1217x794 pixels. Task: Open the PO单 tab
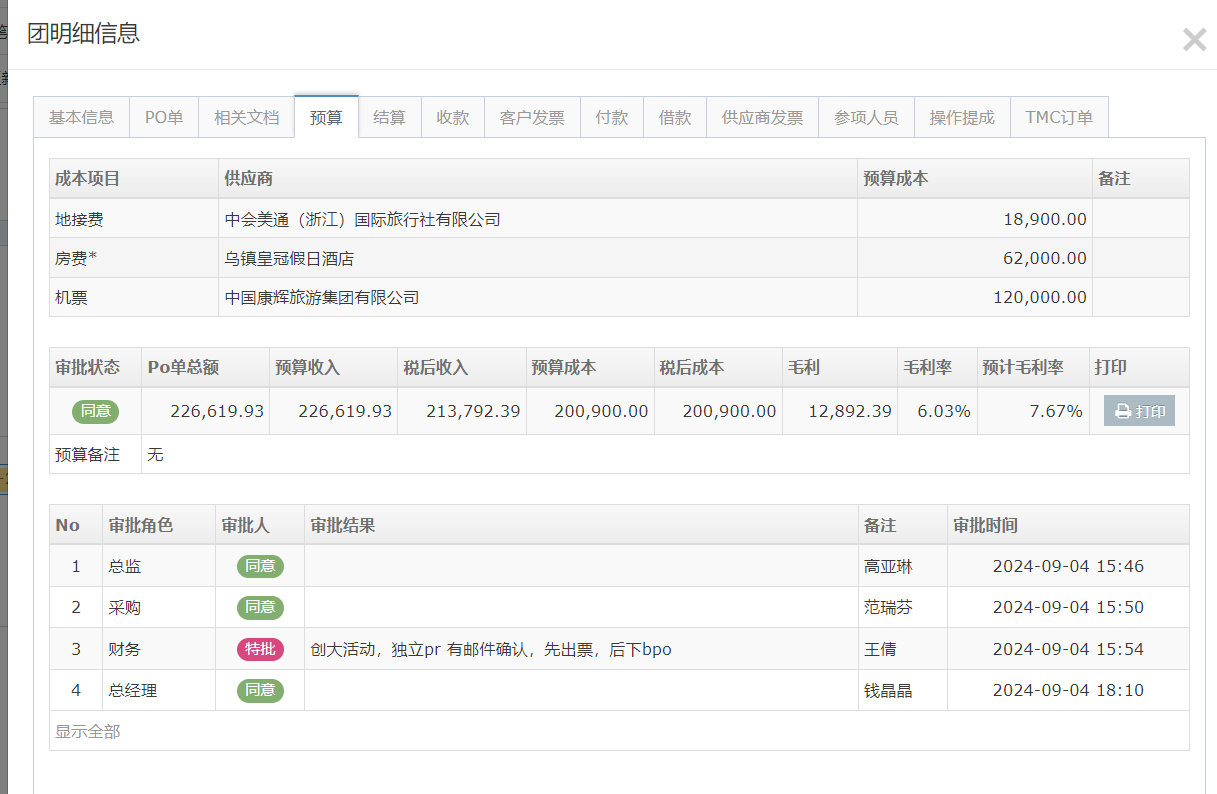click(164, 117)
